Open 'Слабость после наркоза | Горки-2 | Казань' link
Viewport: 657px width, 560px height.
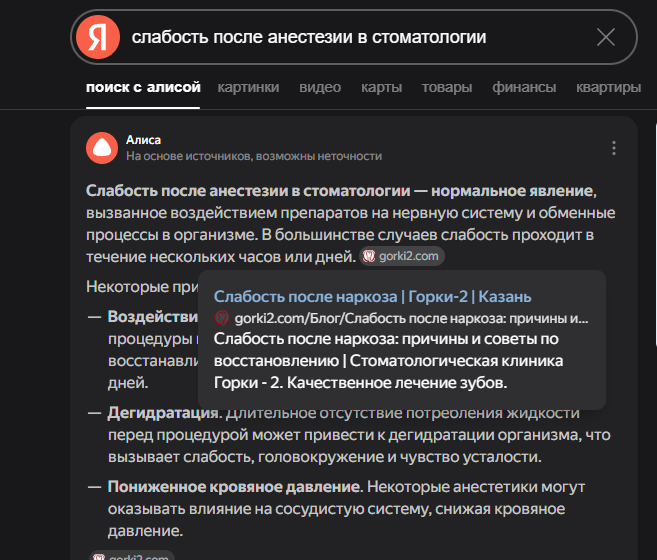pos(372,296)
